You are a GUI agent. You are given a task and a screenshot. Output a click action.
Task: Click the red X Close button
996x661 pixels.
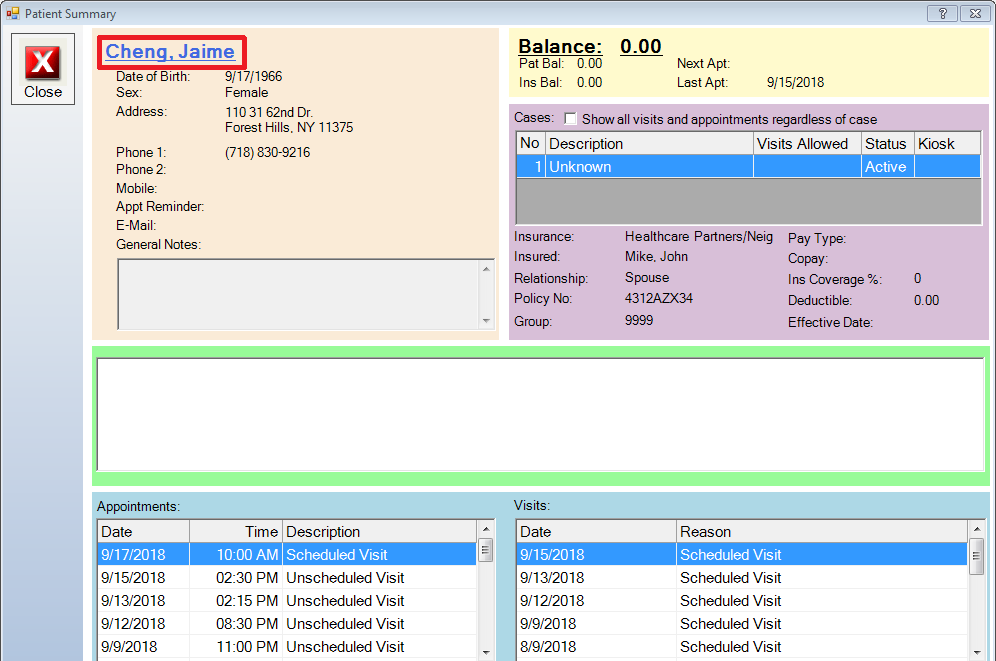pos(43,69)
